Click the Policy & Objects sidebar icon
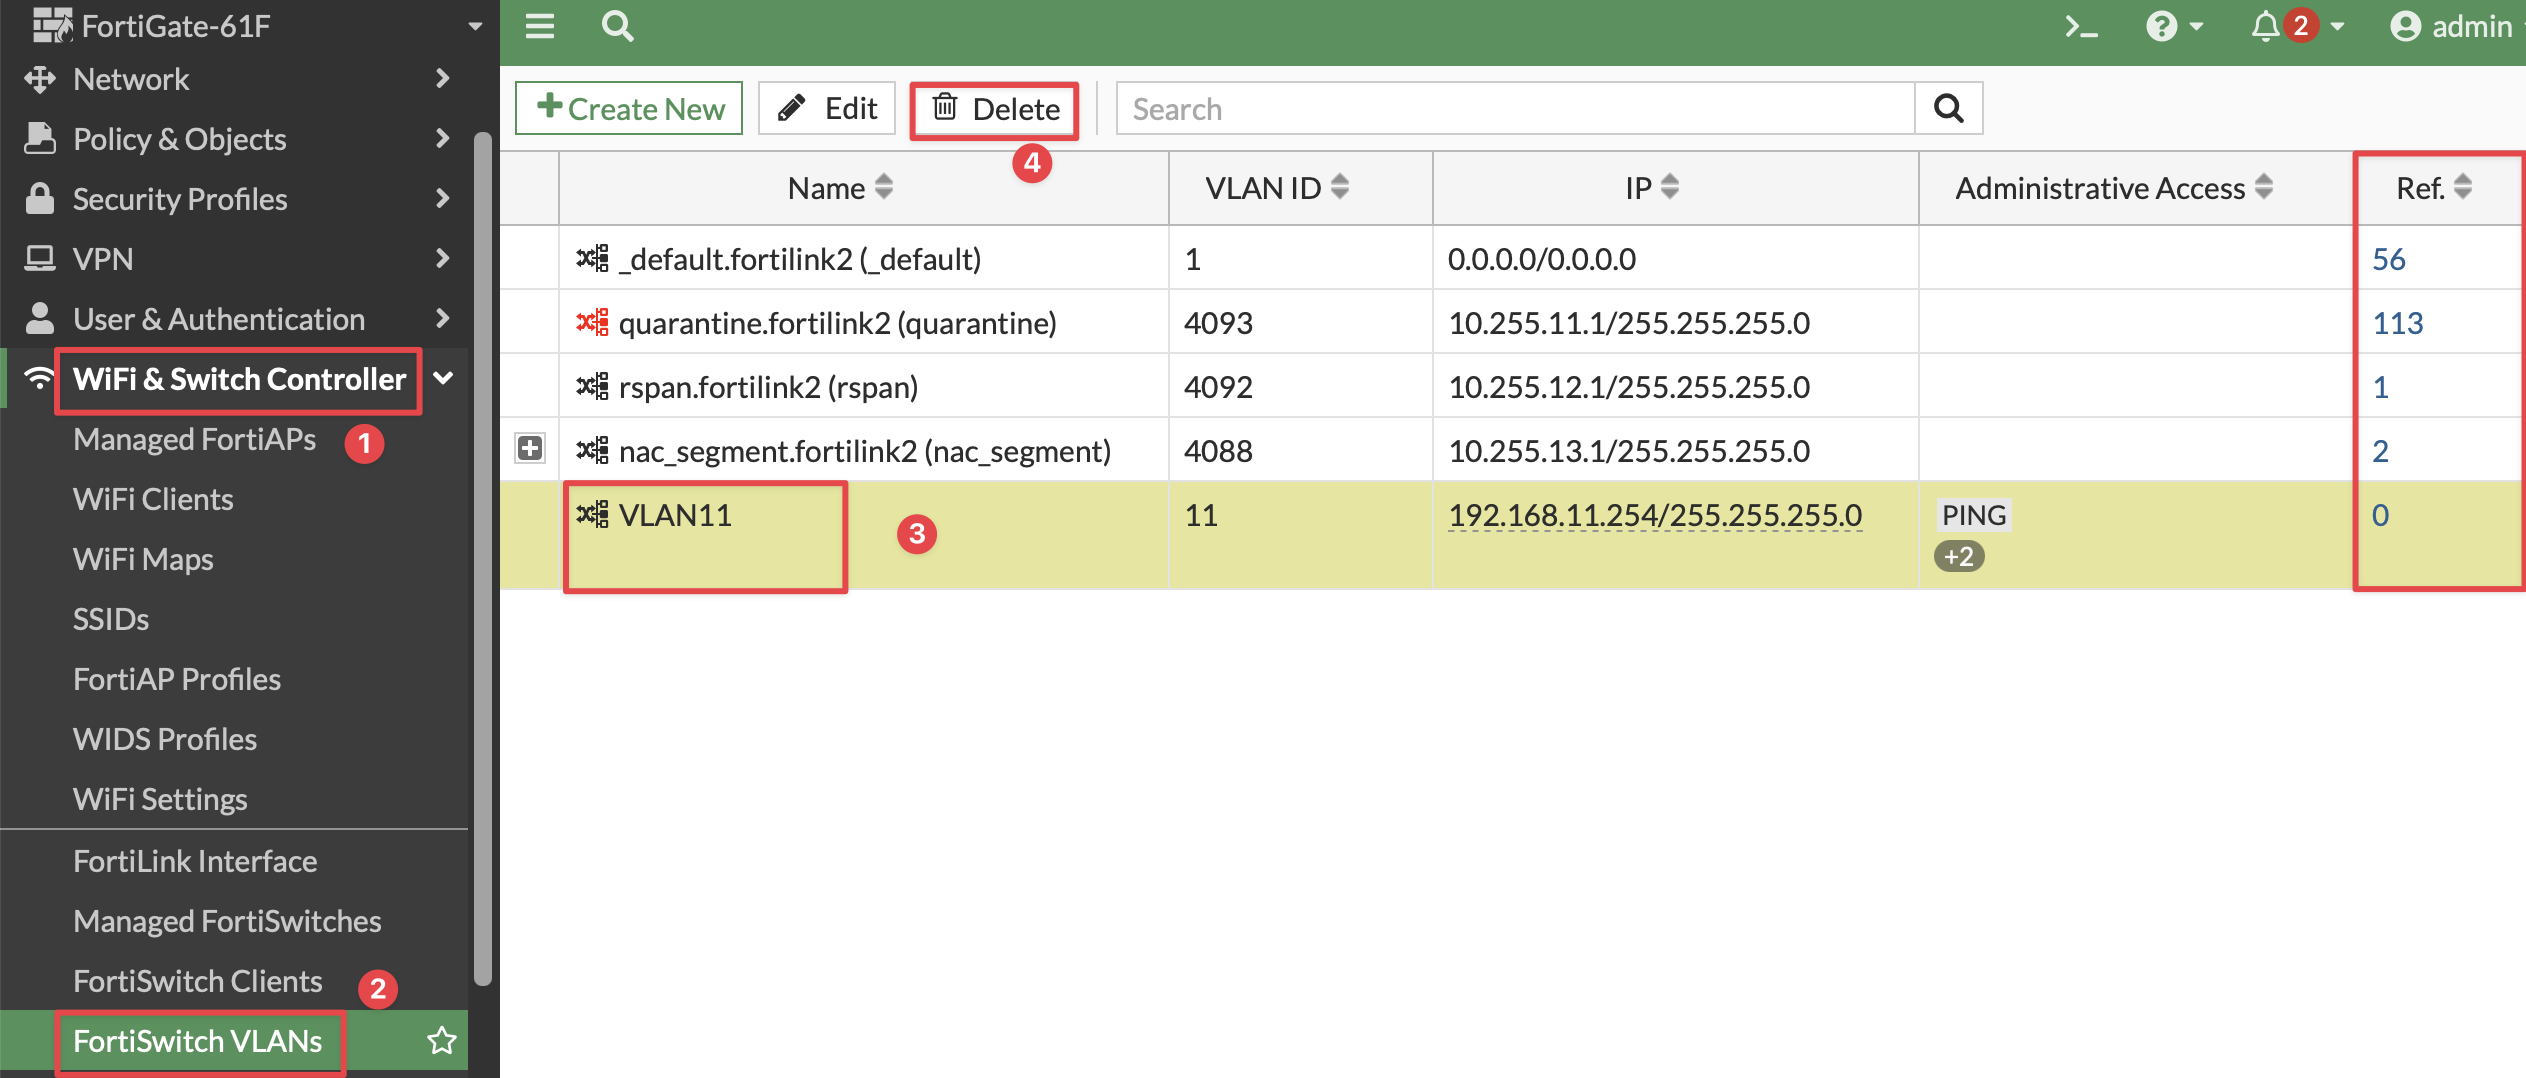The height and width of the screenshot is (1078, 2526). click(x=40, y=138)
